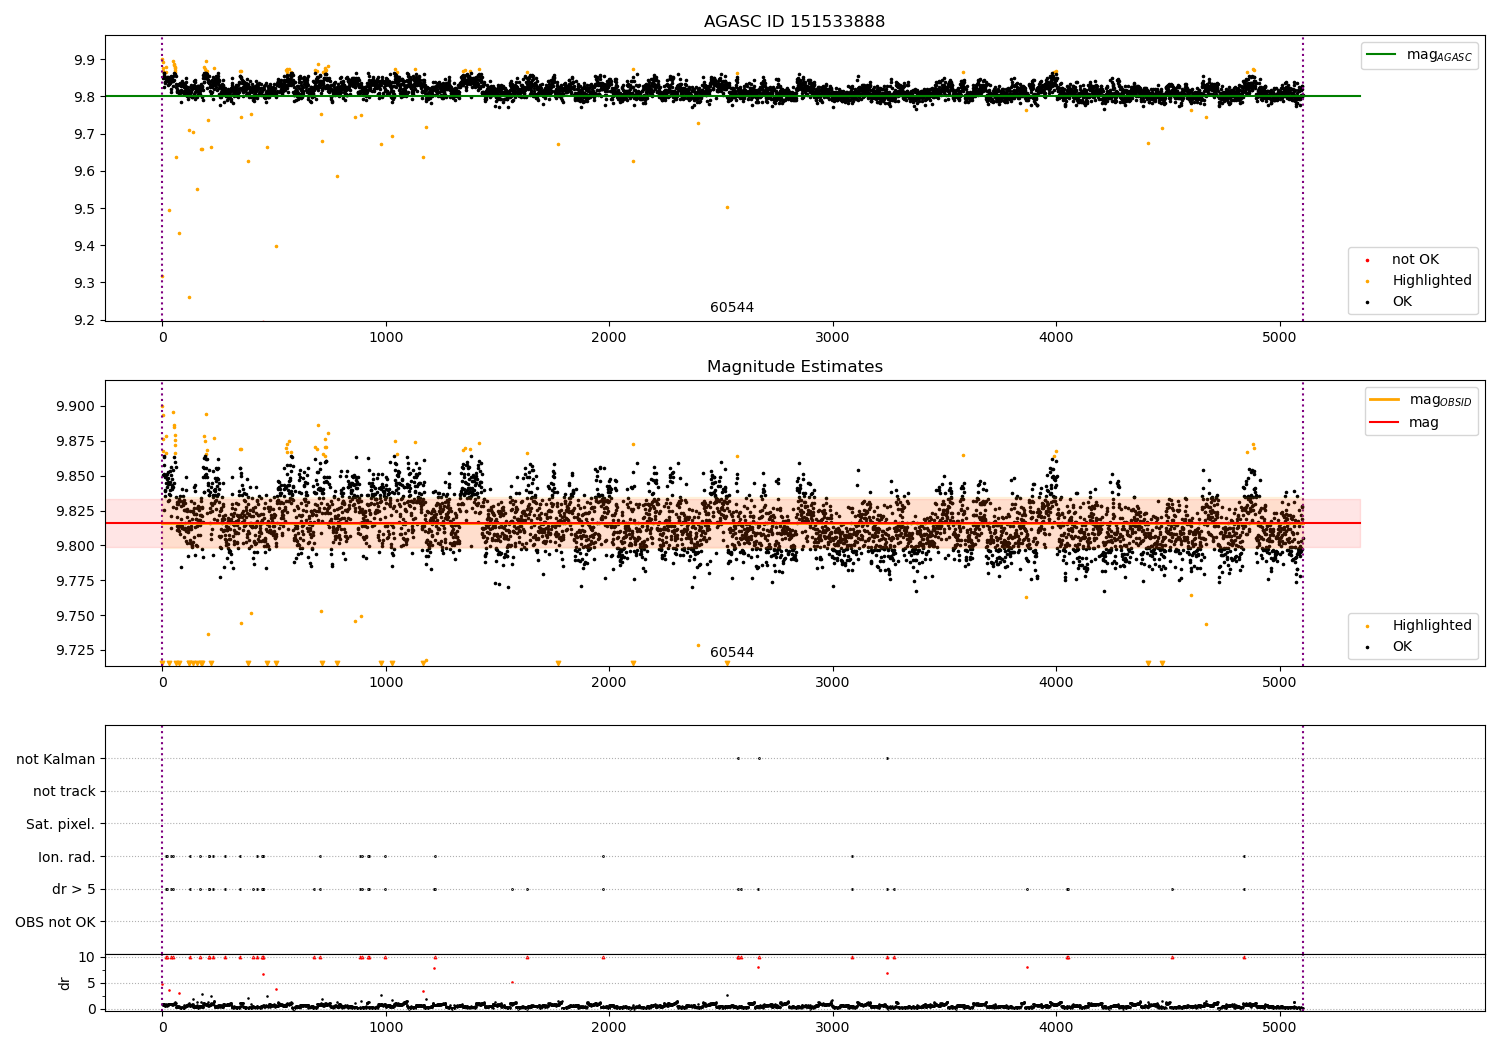The height and width of the screenshot is (1050, 1500).
Task: Click the "Ion. rad." y-axis label
Action: (67, 857)
